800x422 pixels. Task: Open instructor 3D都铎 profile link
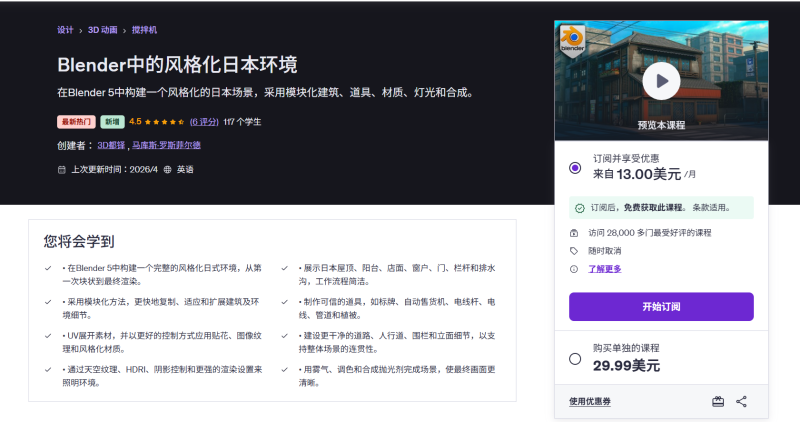(111, 145)
